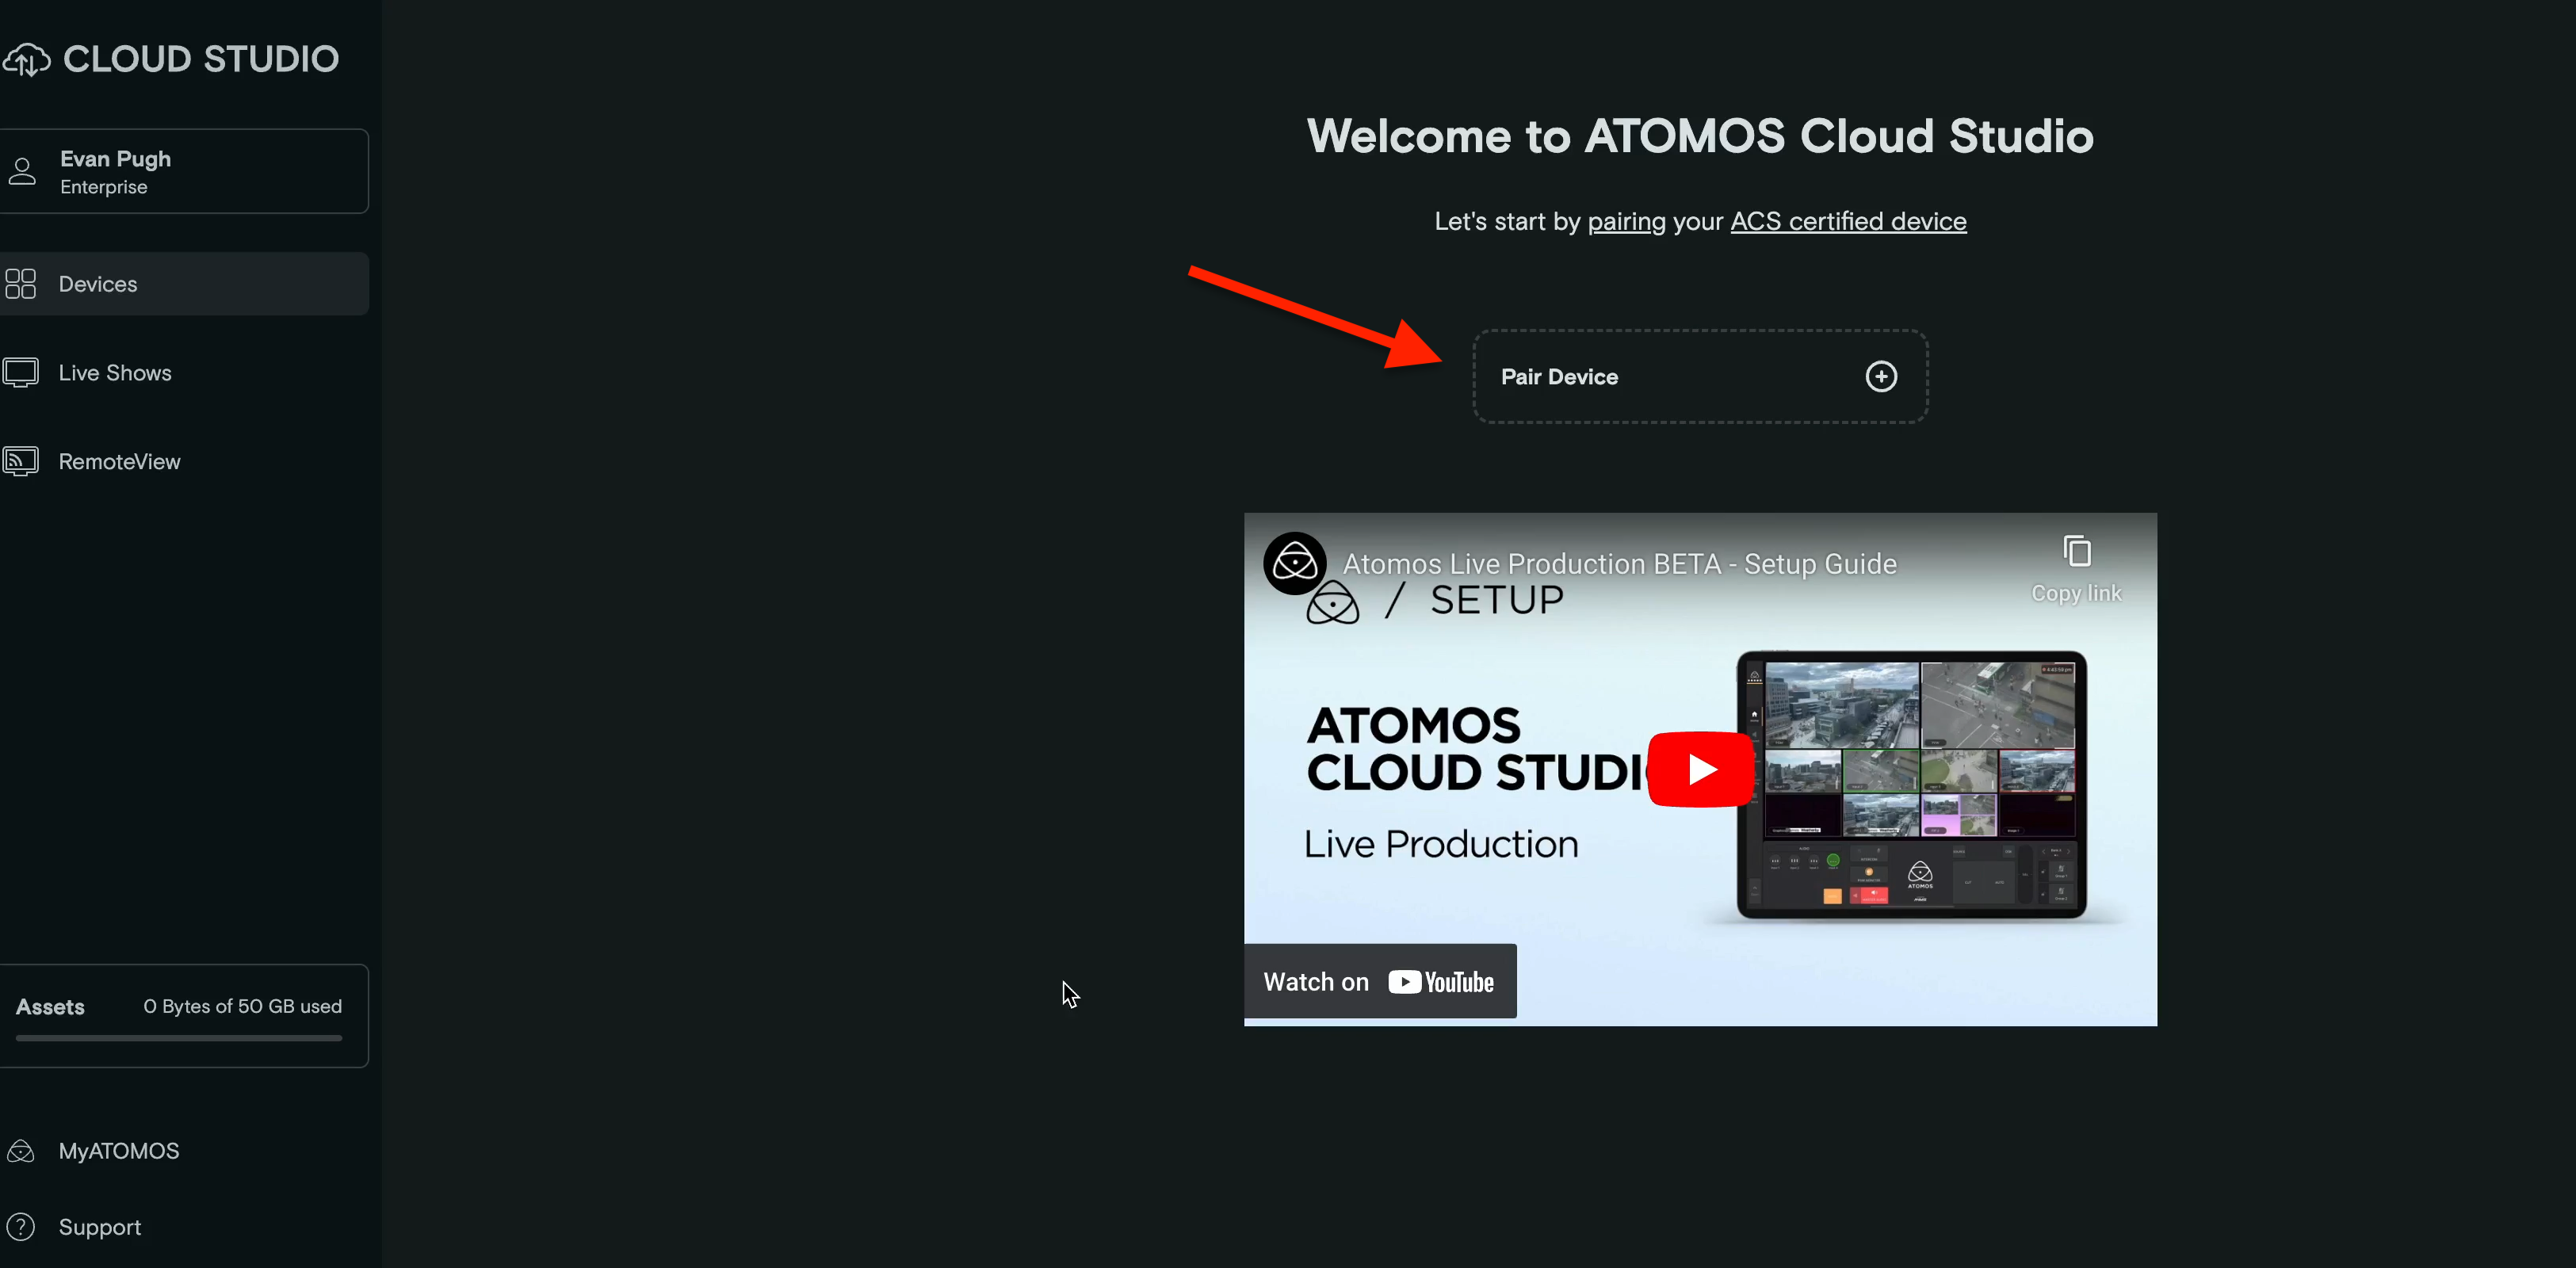Follow the ACS certified device link
This screenshot has height=1268, width=2576.
(1848, 222)
